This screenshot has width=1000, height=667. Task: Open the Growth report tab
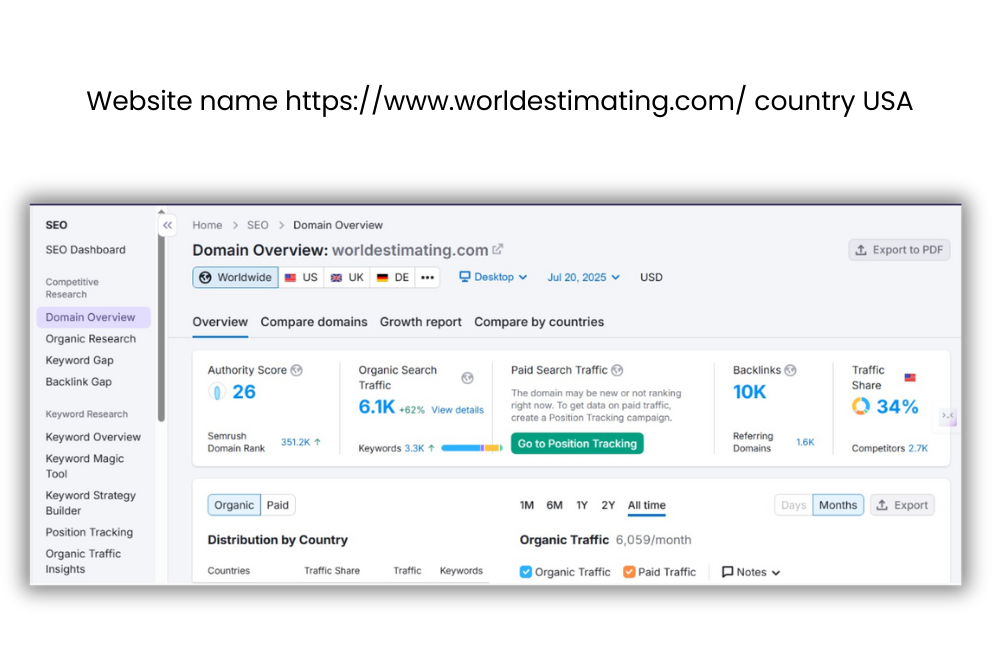(x=420, y=322)
